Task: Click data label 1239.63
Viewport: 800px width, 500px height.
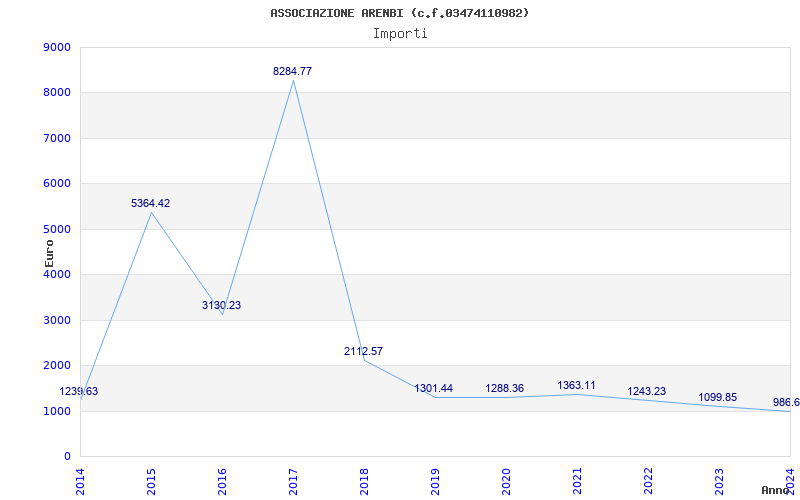Action: [x=79, y=392]
